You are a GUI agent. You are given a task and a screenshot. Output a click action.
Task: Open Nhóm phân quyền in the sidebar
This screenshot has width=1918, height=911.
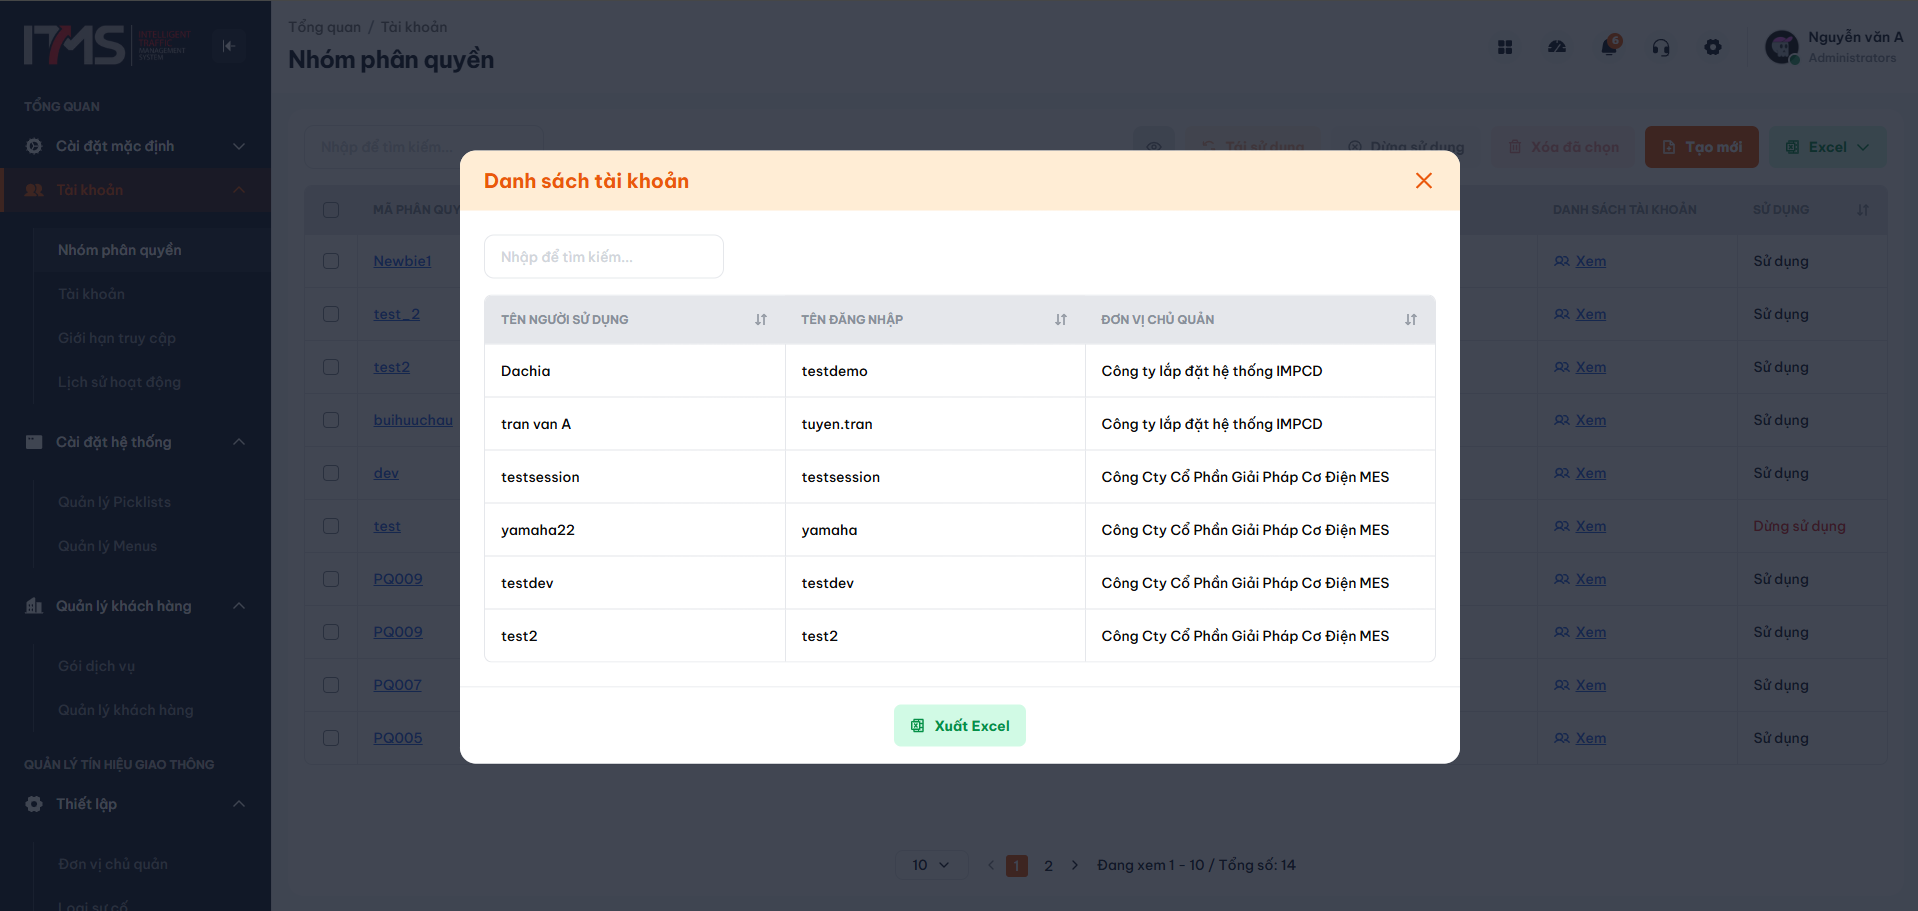[120, 250]
